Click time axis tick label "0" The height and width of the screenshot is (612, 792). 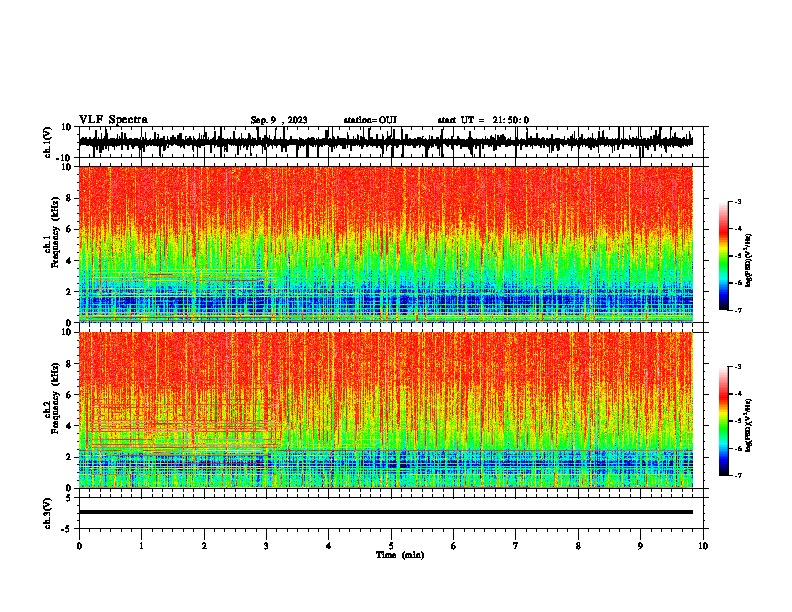pos(79,546)
